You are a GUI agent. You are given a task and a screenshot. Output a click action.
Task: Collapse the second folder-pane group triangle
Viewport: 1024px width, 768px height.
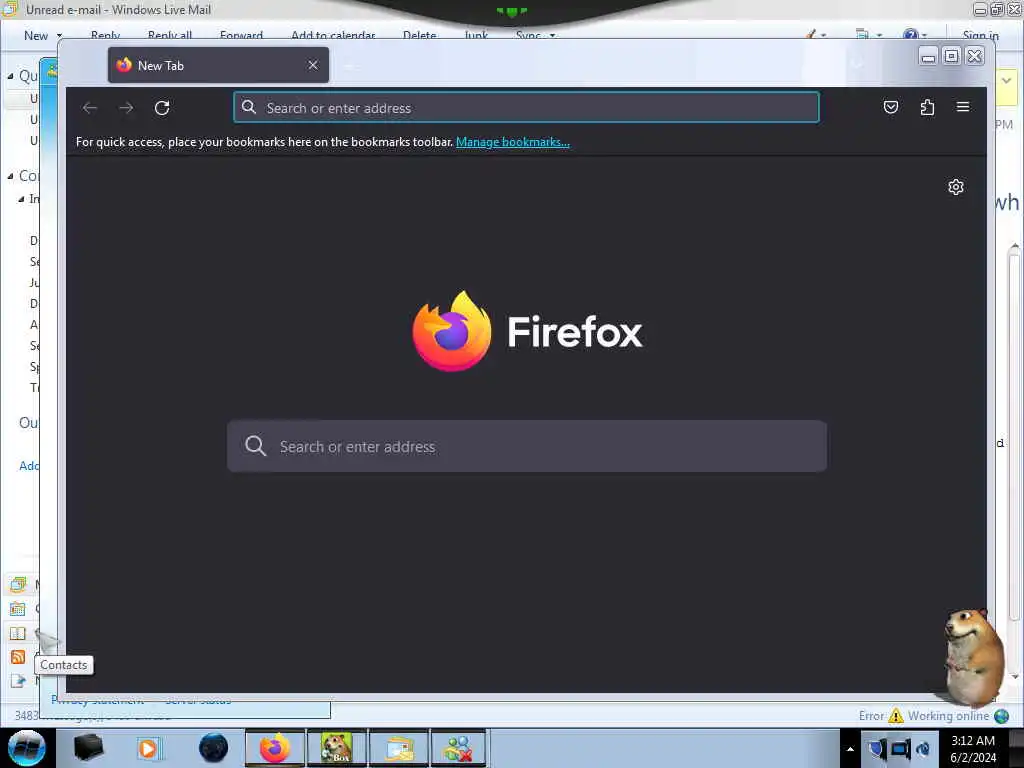tap(10, 176)
